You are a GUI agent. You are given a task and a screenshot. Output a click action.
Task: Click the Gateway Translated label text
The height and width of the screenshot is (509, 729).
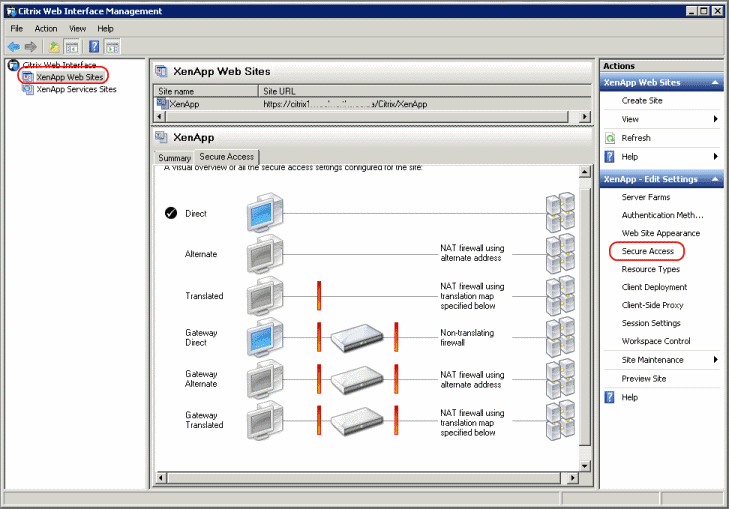click(x=204, y=420)
